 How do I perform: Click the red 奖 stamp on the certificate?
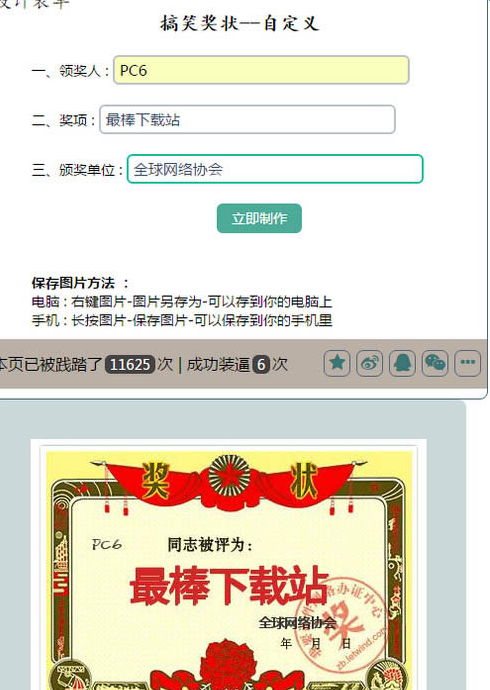tap(343, 620)
